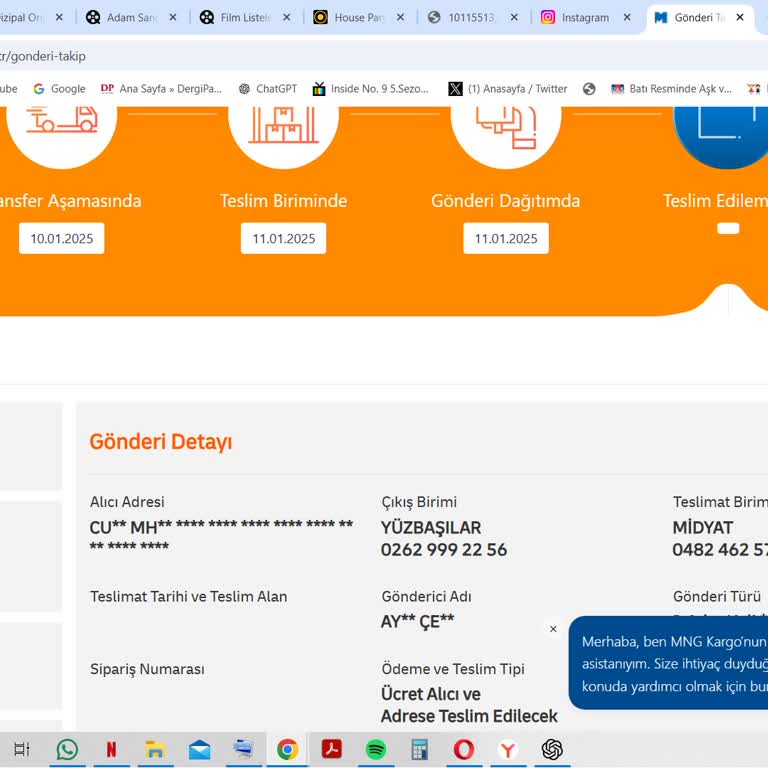Open the Inside No. 9 bookmark
This screenshot has height=768, width=768.
tap(371, 89)
